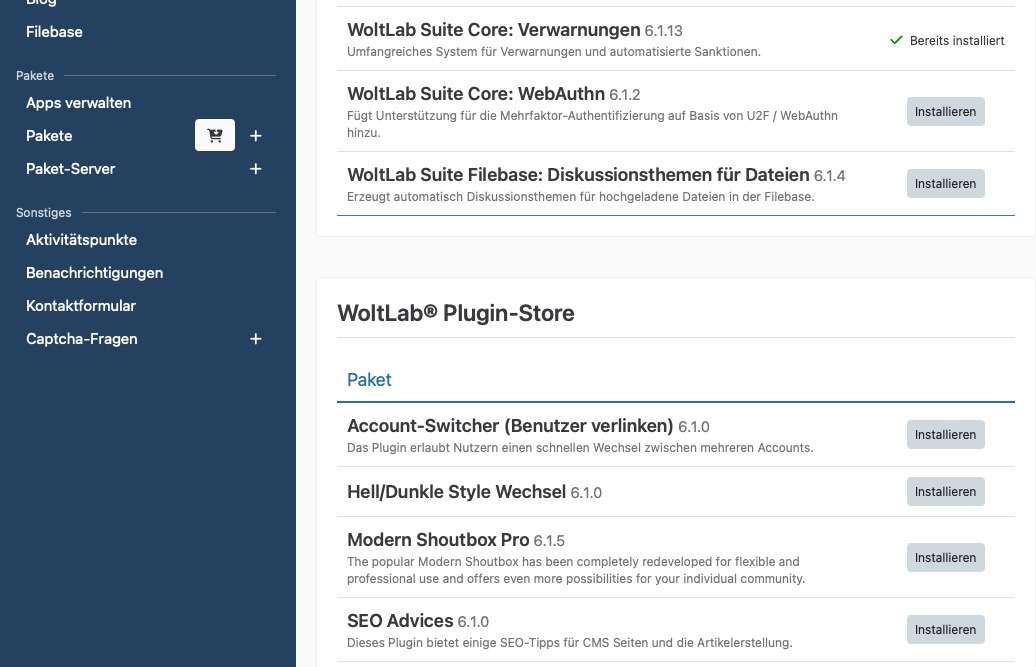Click the plus icon next to Pakete

256,136
